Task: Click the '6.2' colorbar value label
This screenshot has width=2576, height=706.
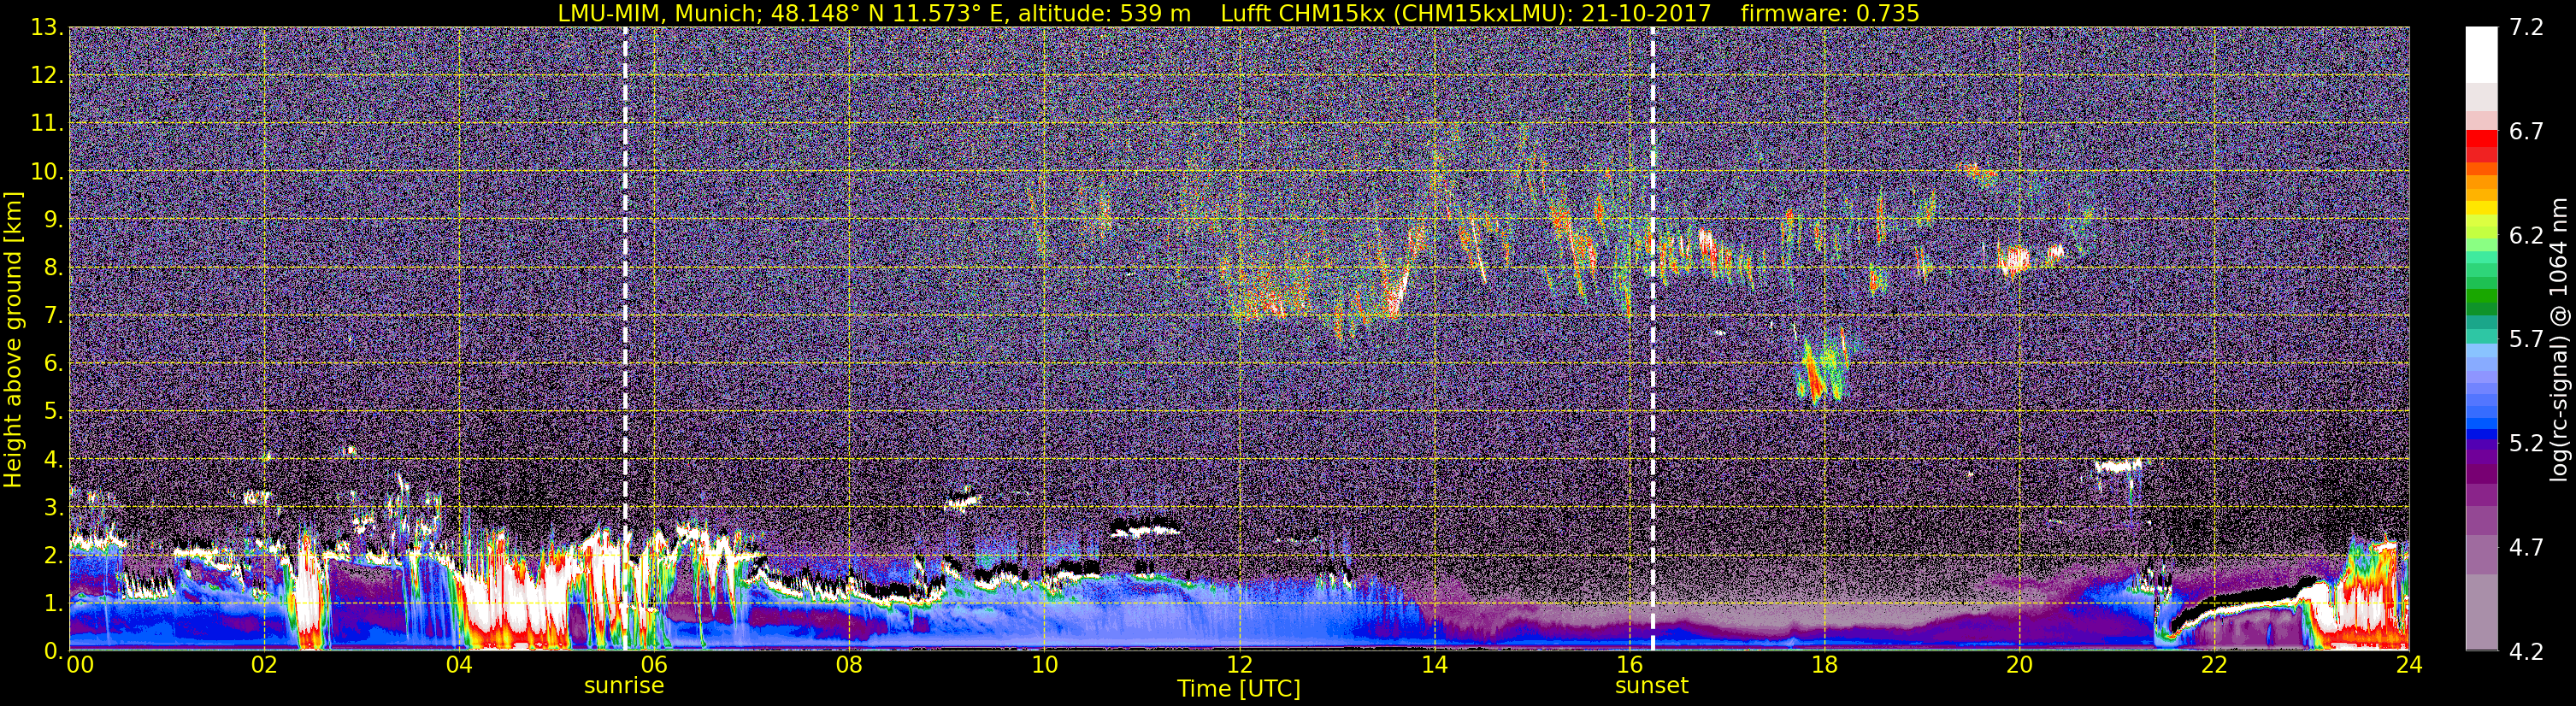Action: 2526,235
